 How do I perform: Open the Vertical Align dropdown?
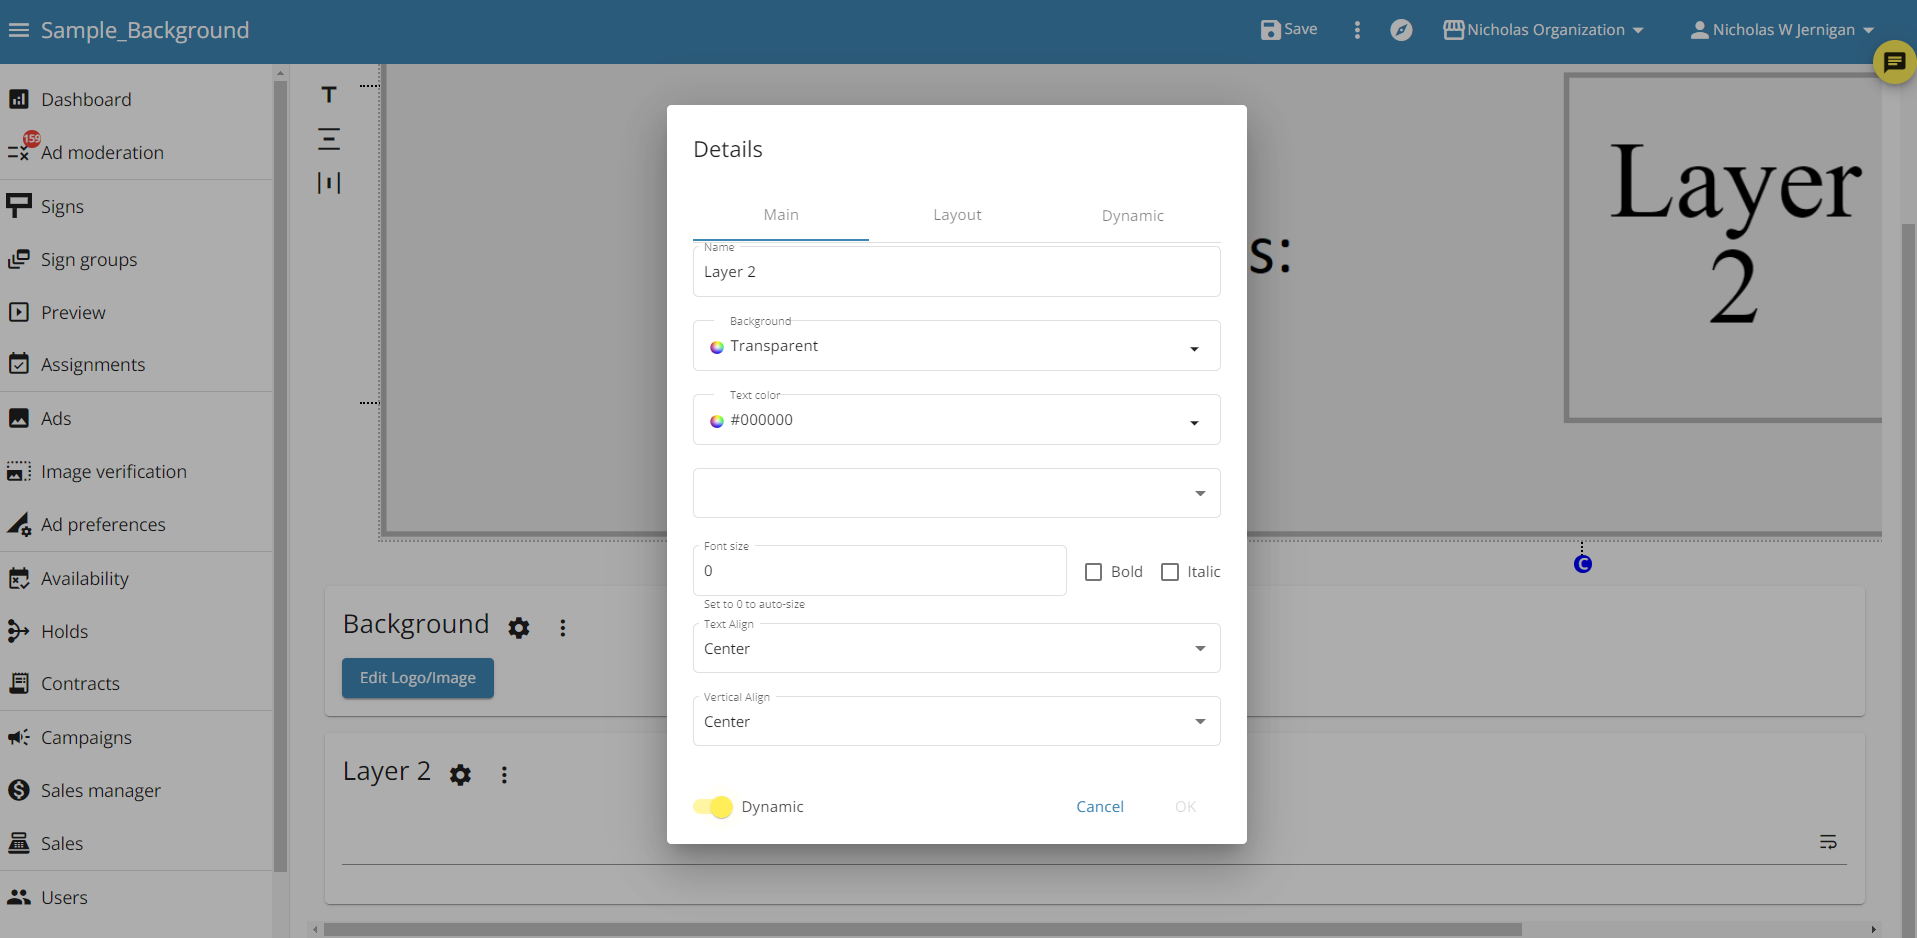tap(956, 721)
